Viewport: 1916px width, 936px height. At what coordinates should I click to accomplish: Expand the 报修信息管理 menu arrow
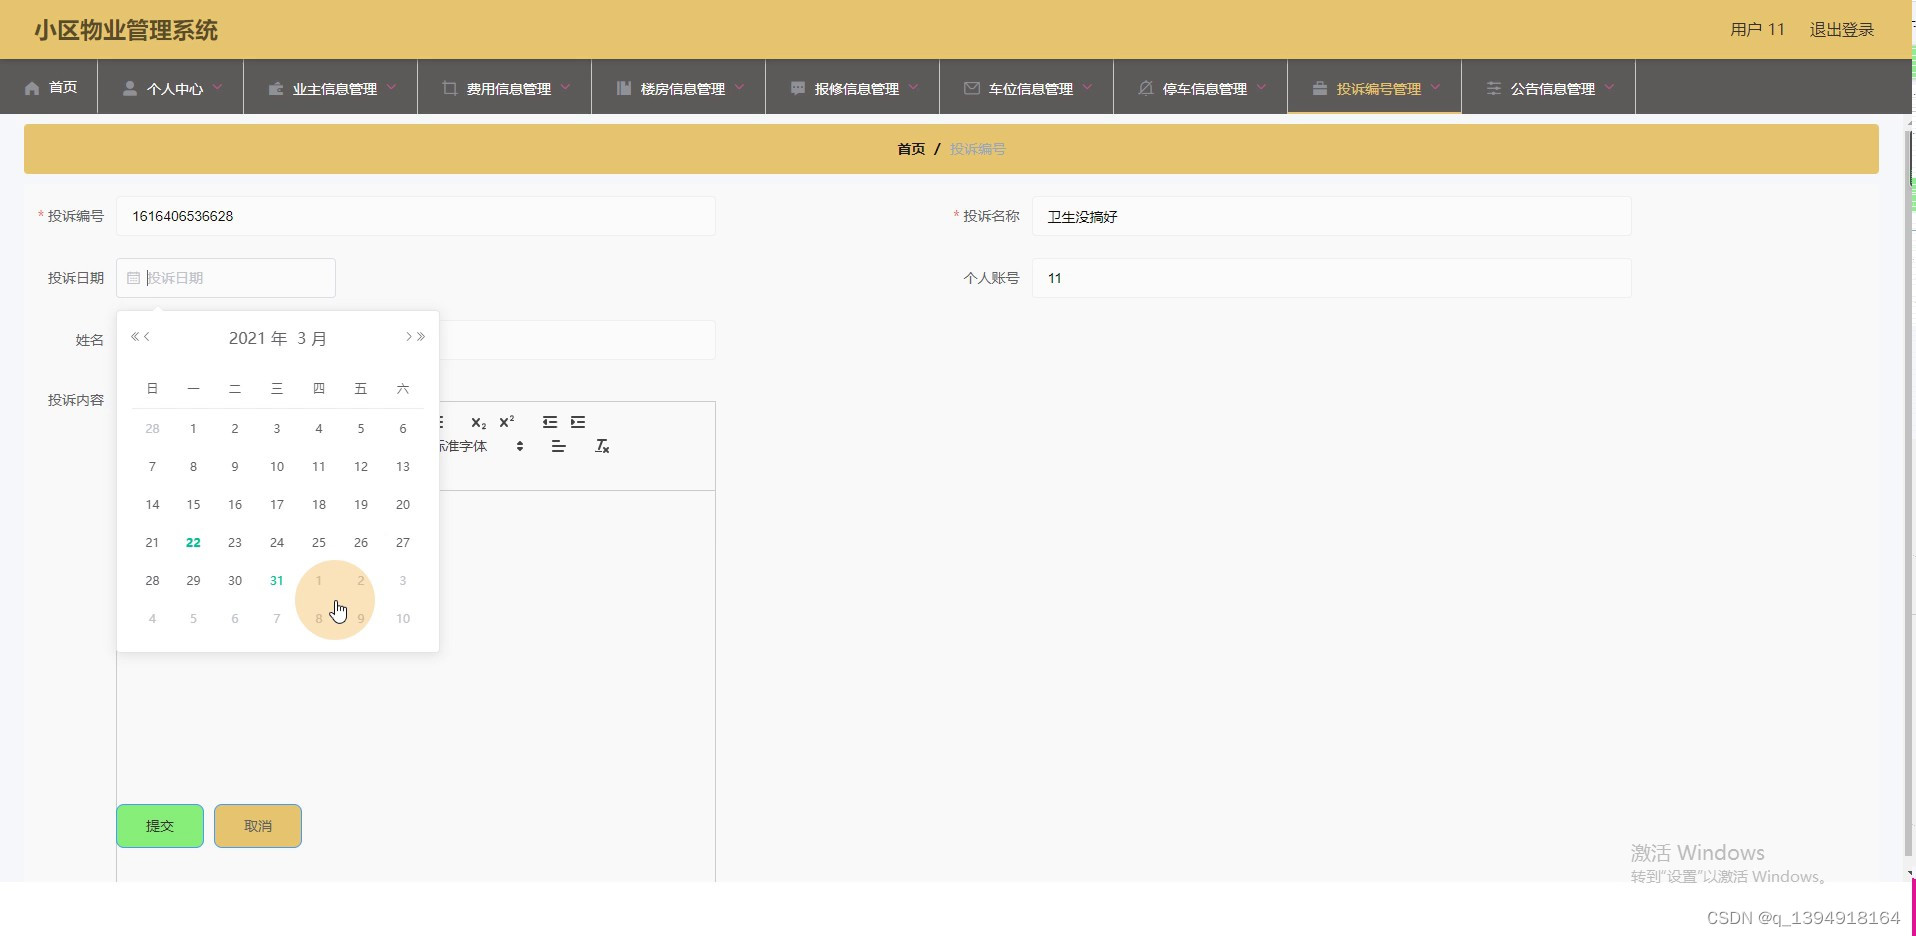pos(913,87)
